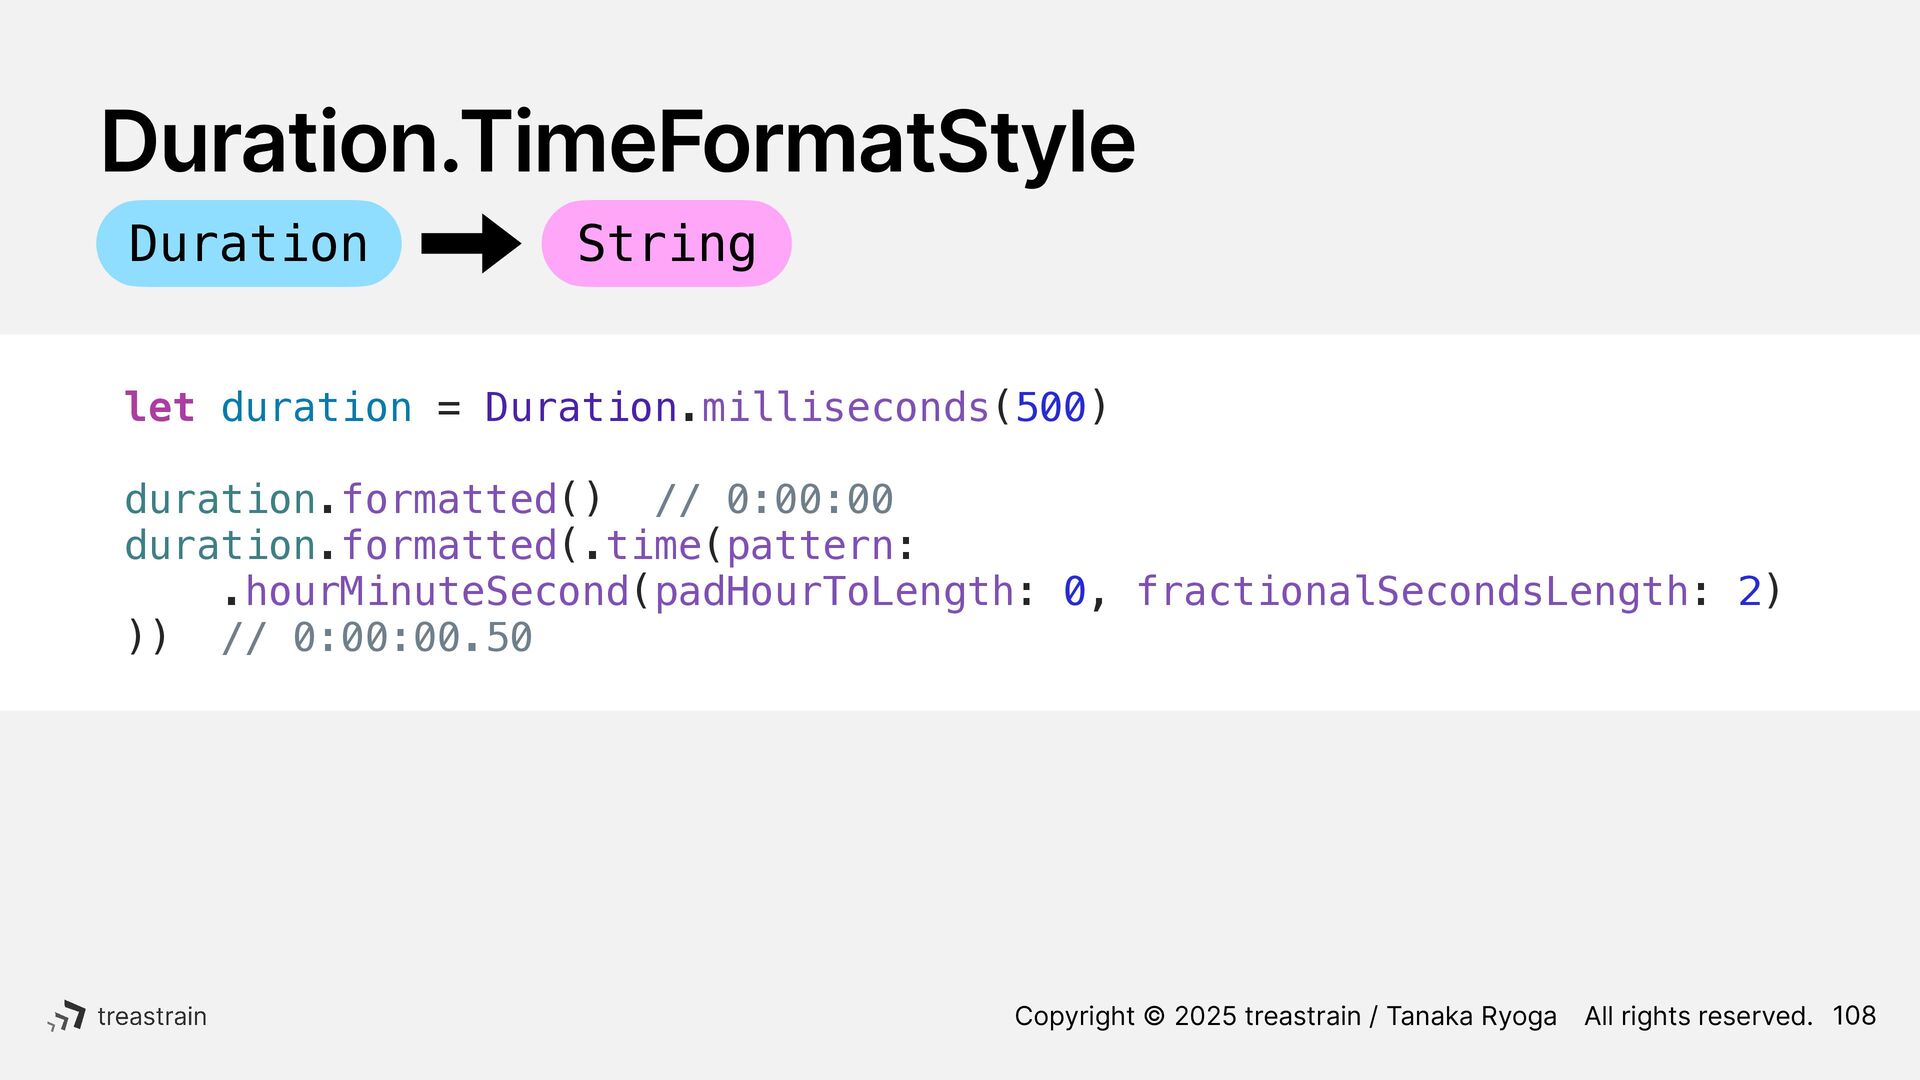Click 'fractionalSecondsLength' parameter label

coord(1412,591)
